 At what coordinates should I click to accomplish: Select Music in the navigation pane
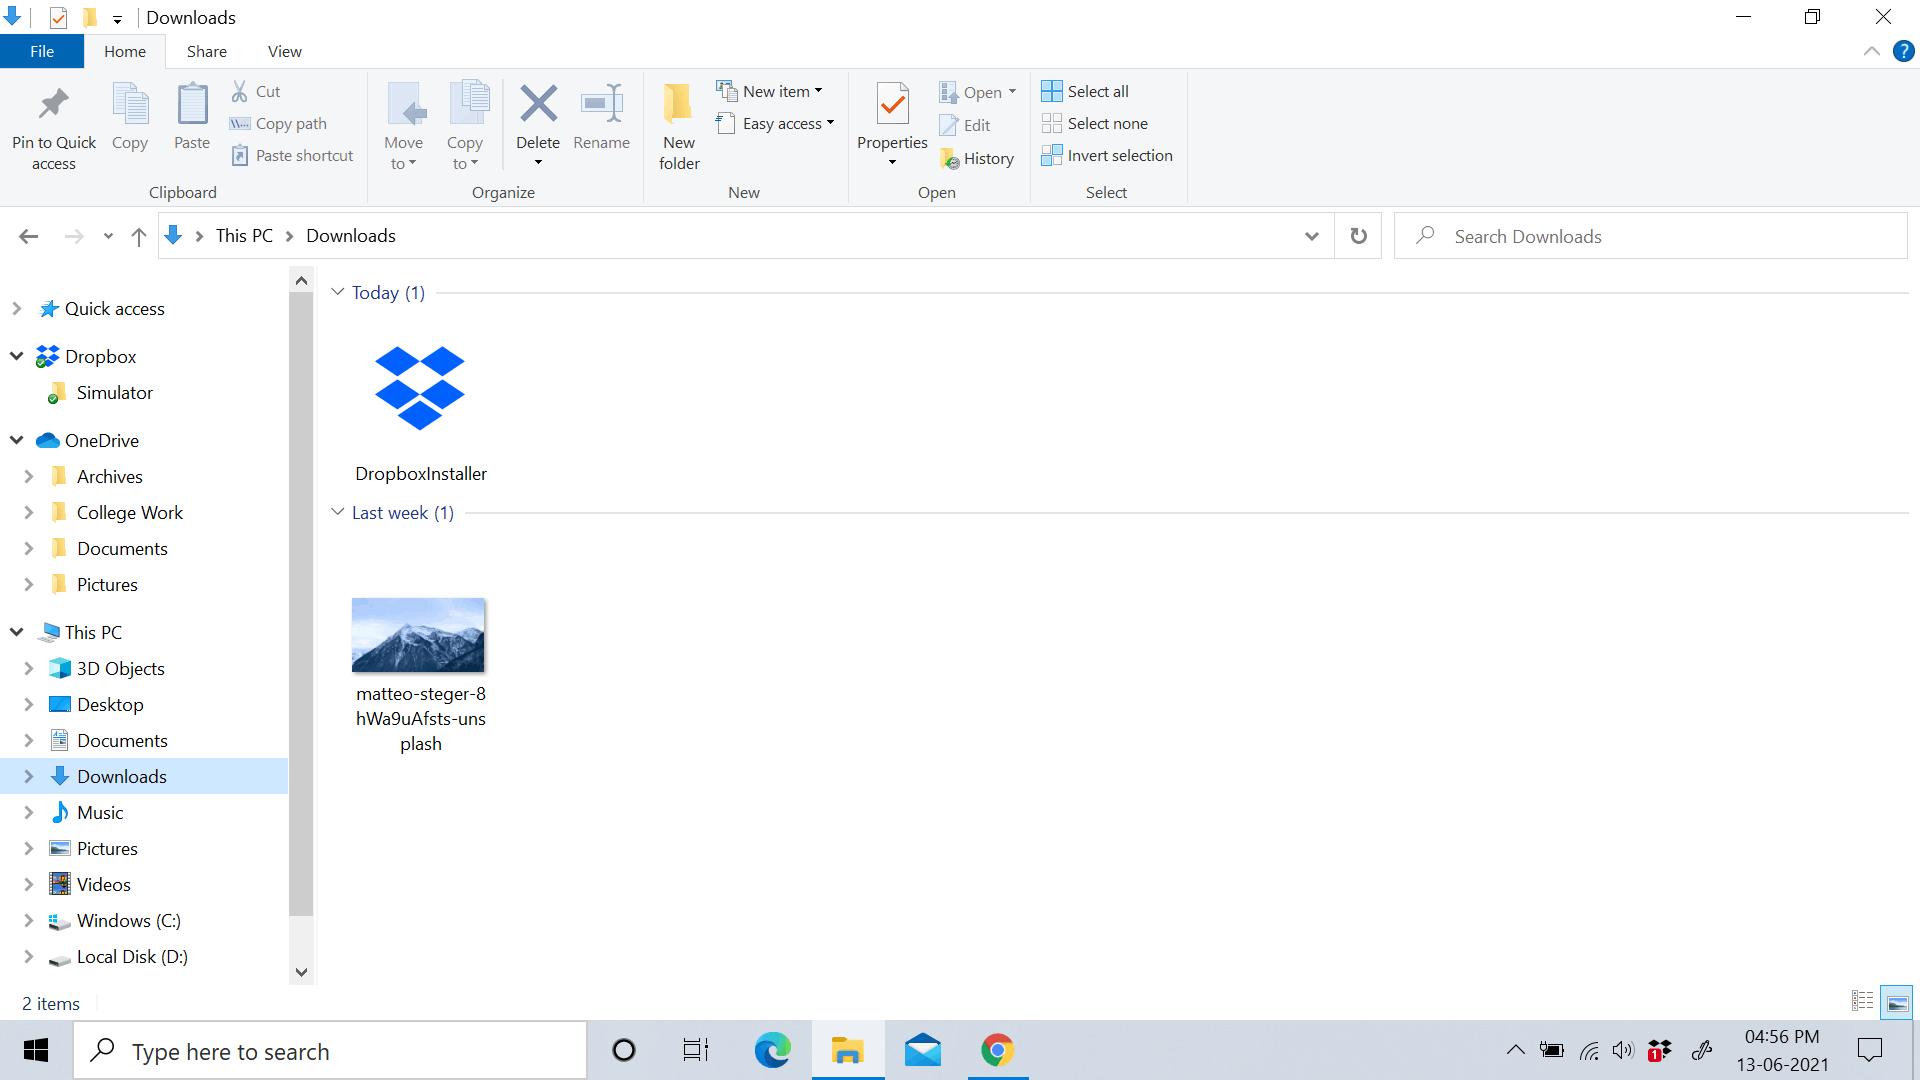pyautogui.click(x=100, y=813)
